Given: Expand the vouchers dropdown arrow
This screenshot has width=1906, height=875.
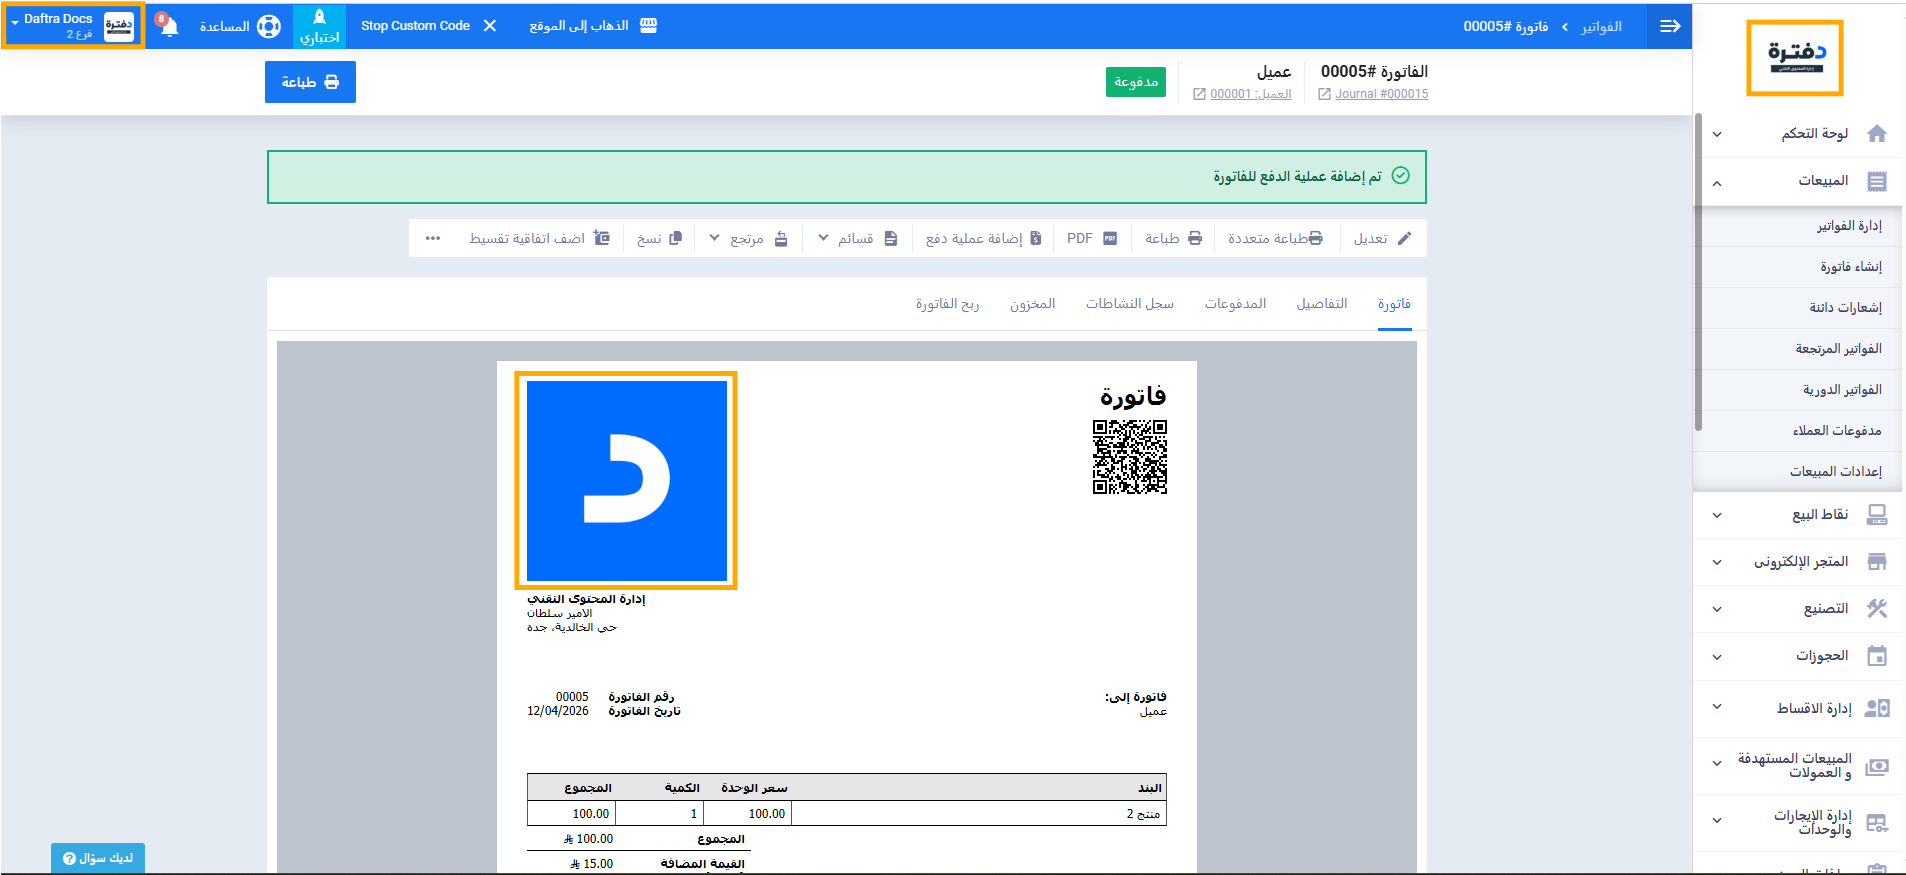Looking at the screenshot, I should coord(823,238).
